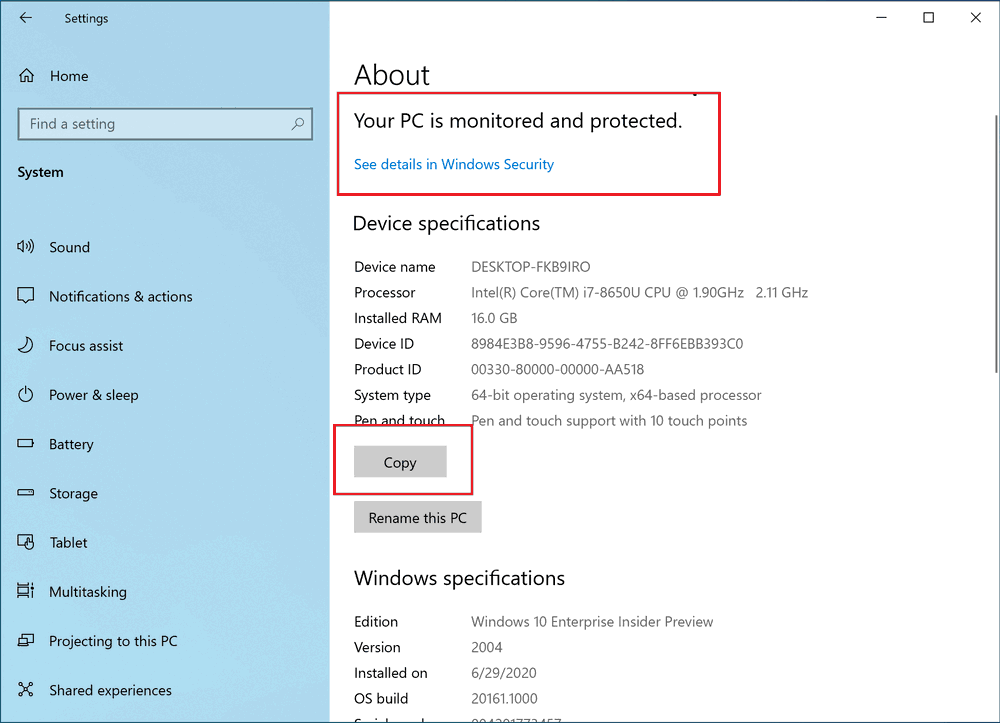1000x723 pixels.
Task: Click the Storage drive icon
Action: 26,493
